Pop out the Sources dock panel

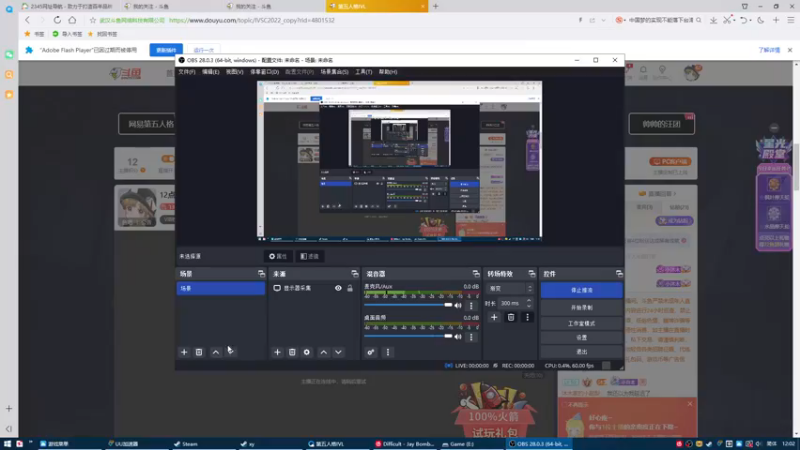(x=355, y=274)
